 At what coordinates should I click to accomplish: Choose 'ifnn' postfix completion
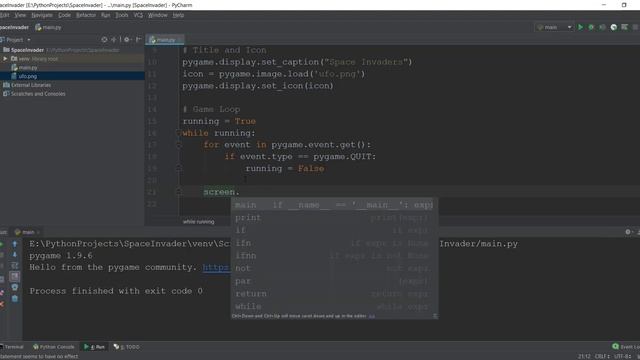tap(334, 256)
